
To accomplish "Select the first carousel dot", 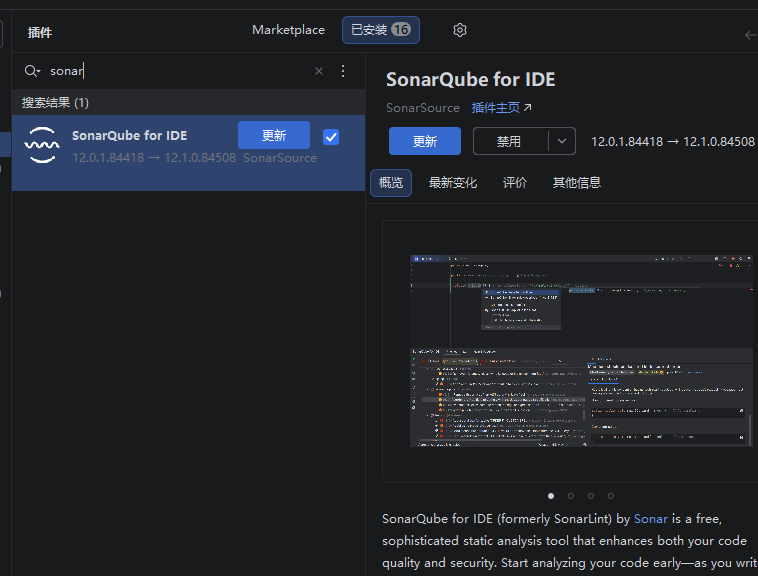I will click(x=551, y=496).
